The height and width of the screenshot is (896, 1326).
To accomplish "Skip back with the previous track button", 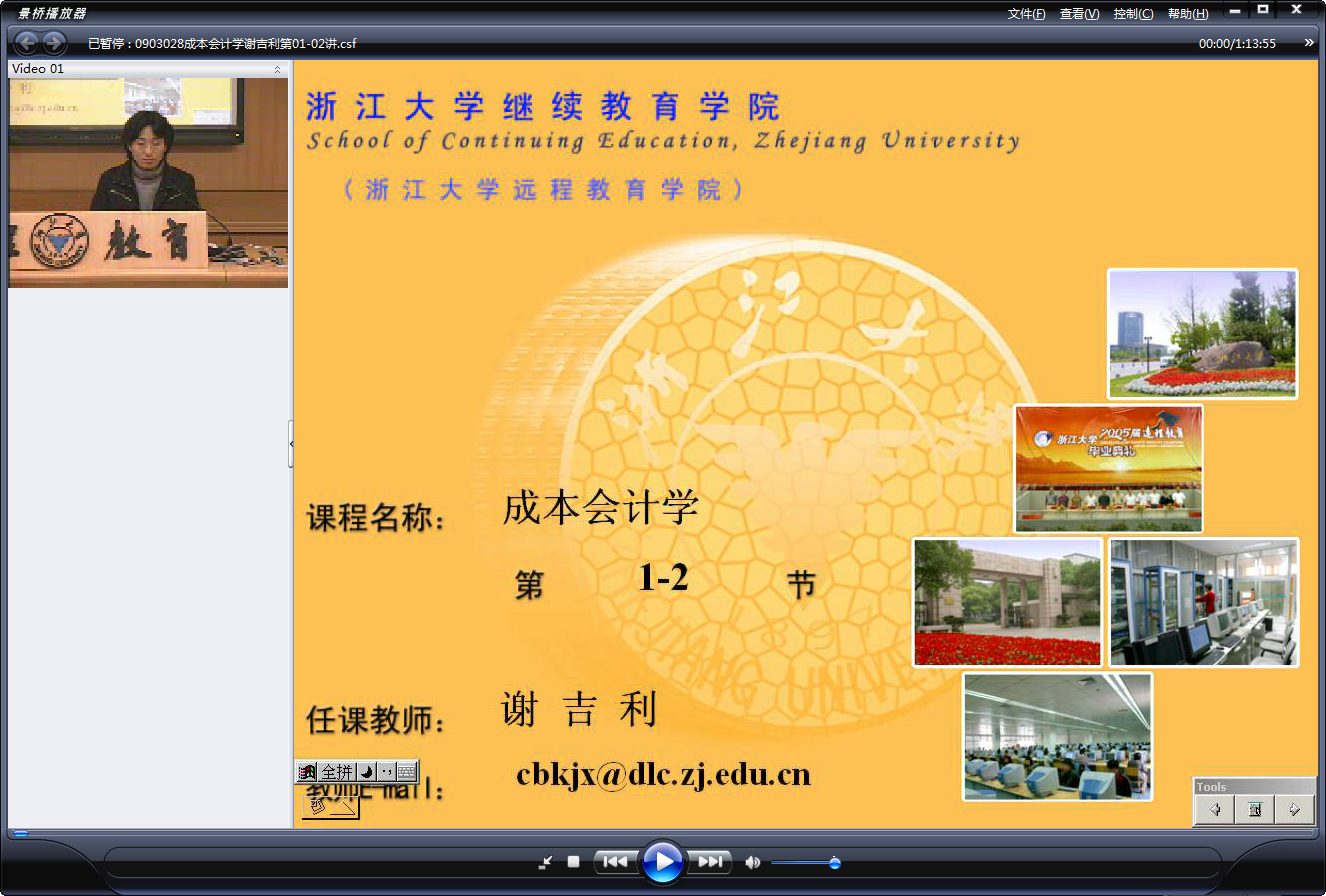I will click(616, 861).
